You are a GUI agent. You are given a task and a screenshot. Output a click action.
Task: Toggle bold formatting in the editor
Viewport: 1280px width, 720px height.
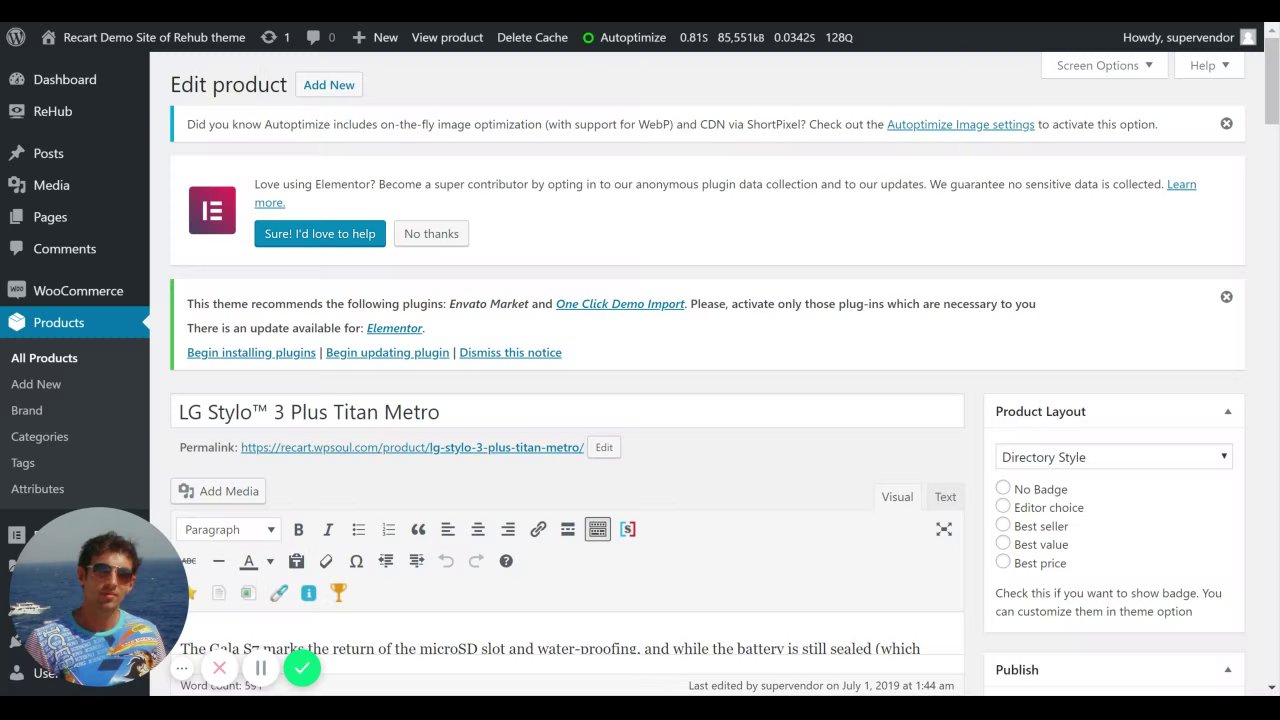point(298,529)
